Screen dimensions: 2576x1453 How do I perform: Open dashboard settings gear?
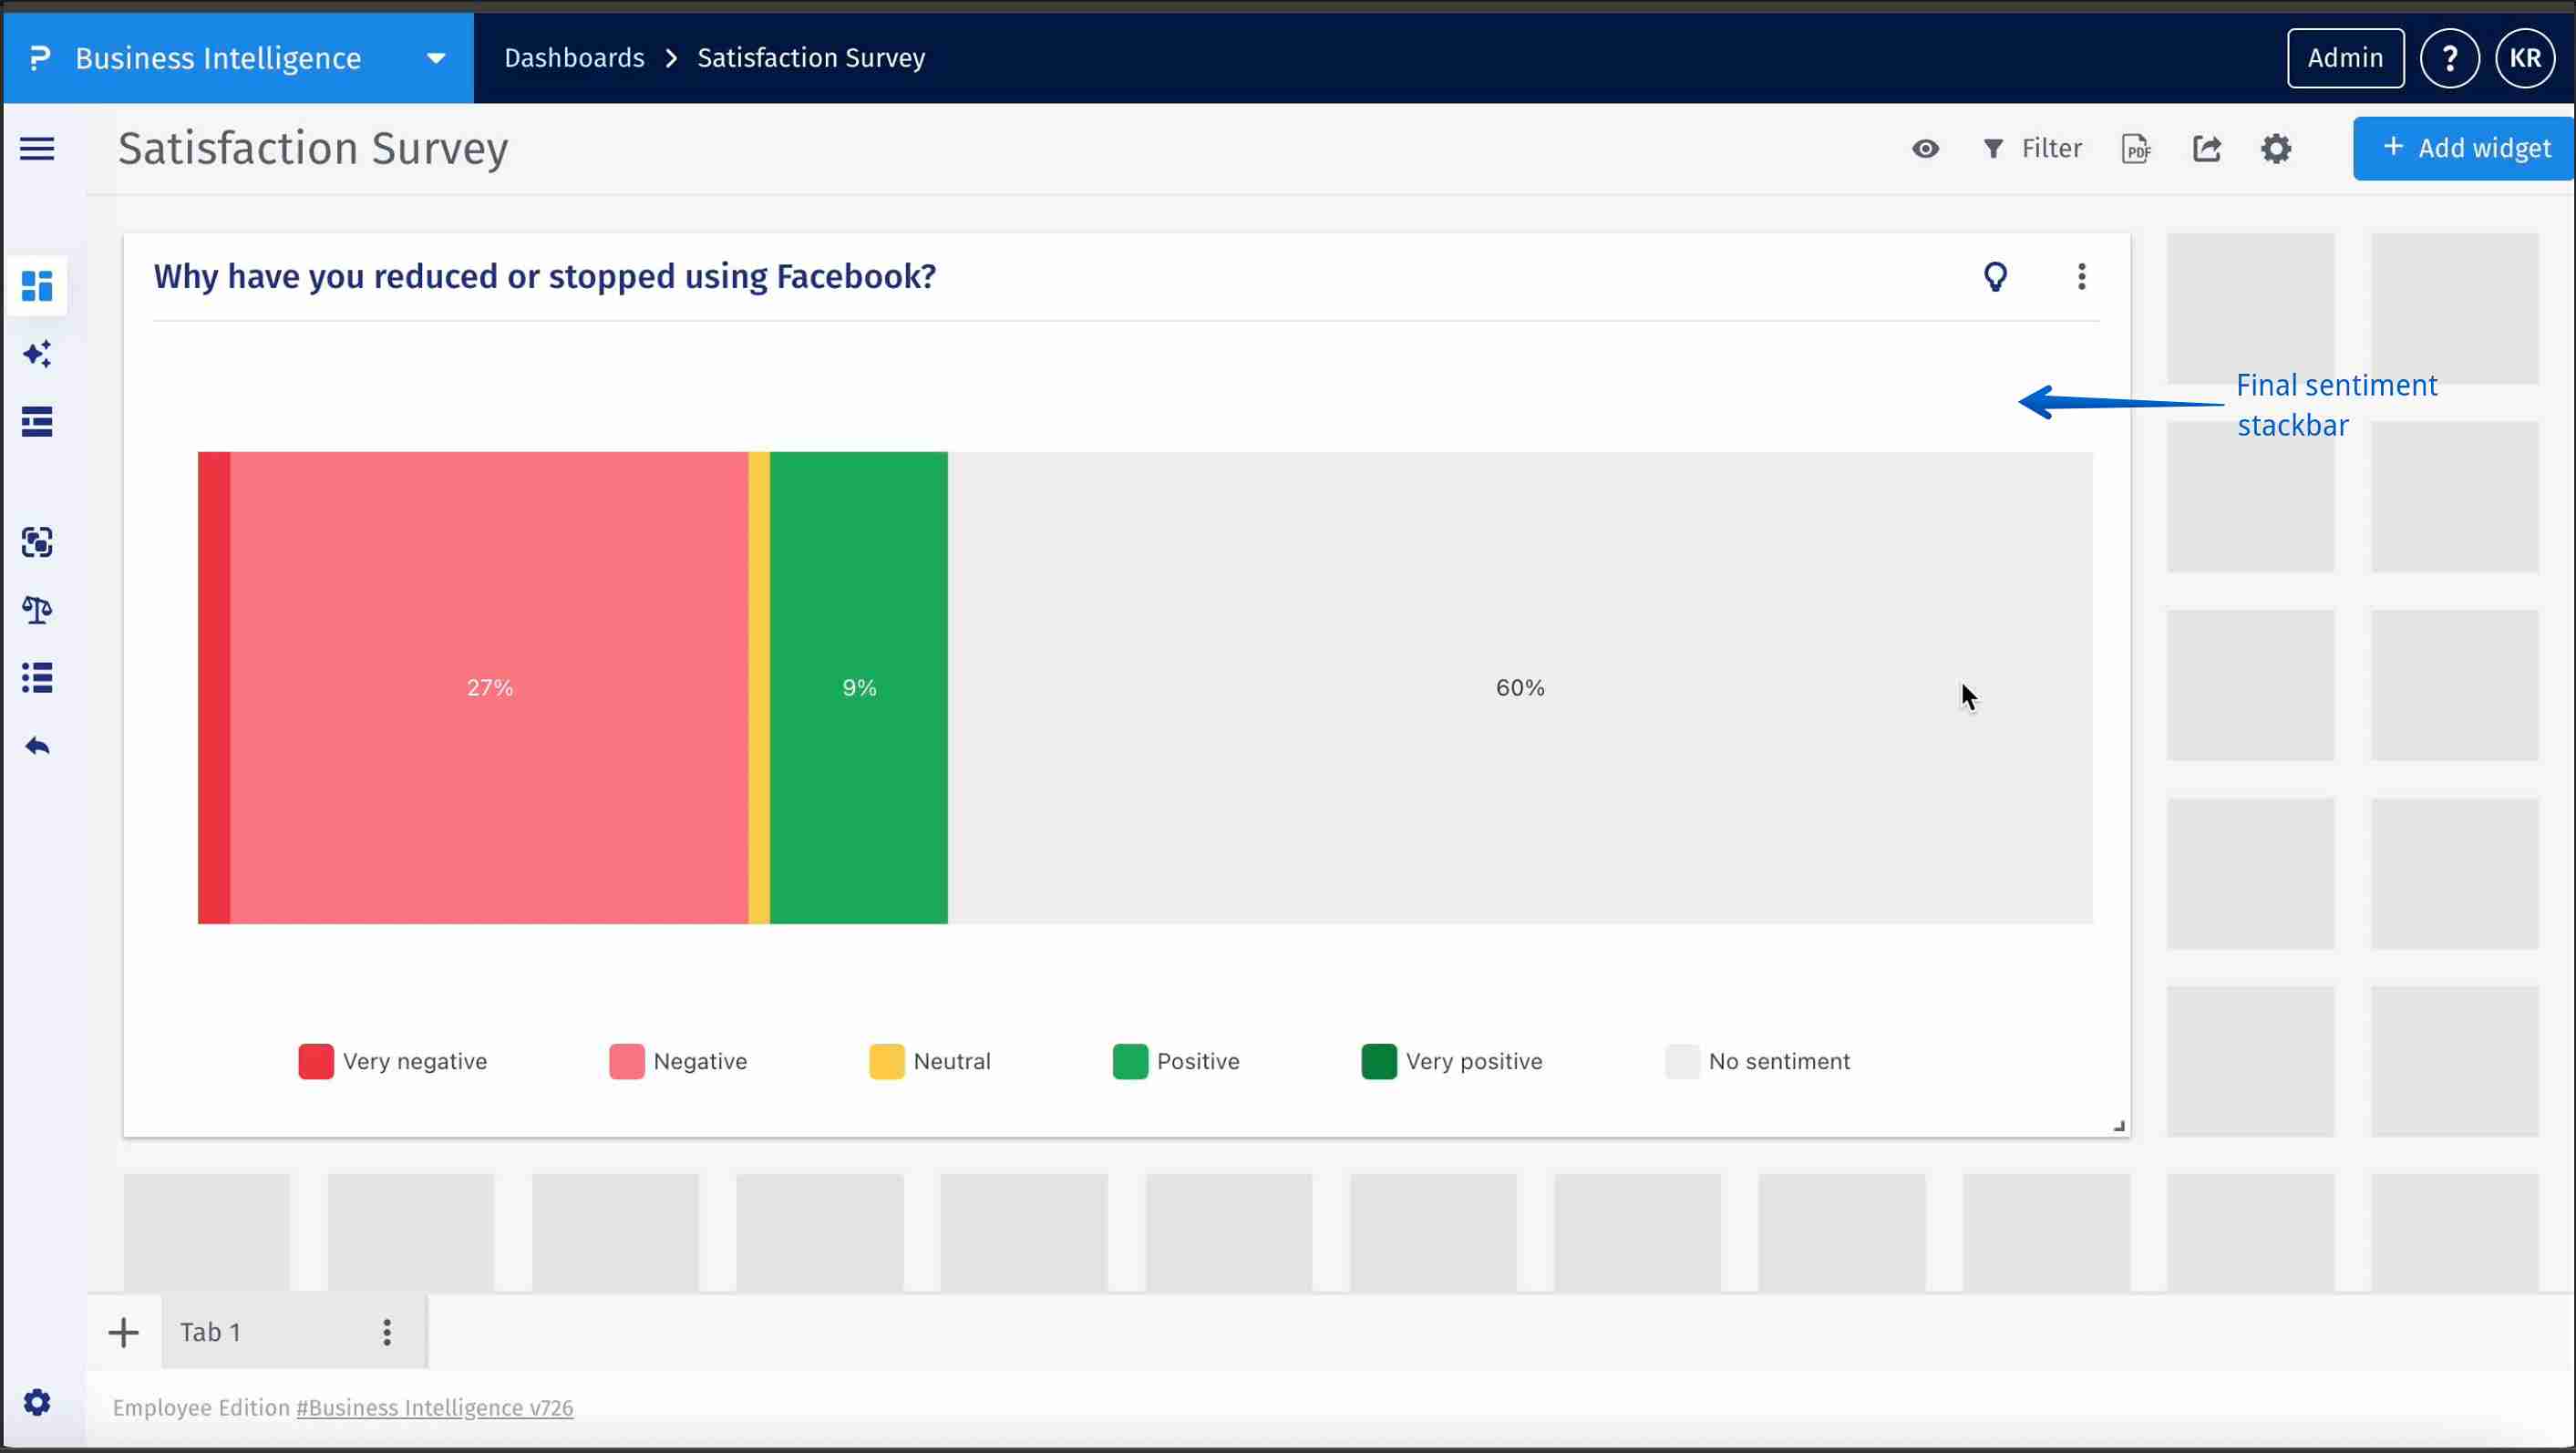[x=2276, y=148]
